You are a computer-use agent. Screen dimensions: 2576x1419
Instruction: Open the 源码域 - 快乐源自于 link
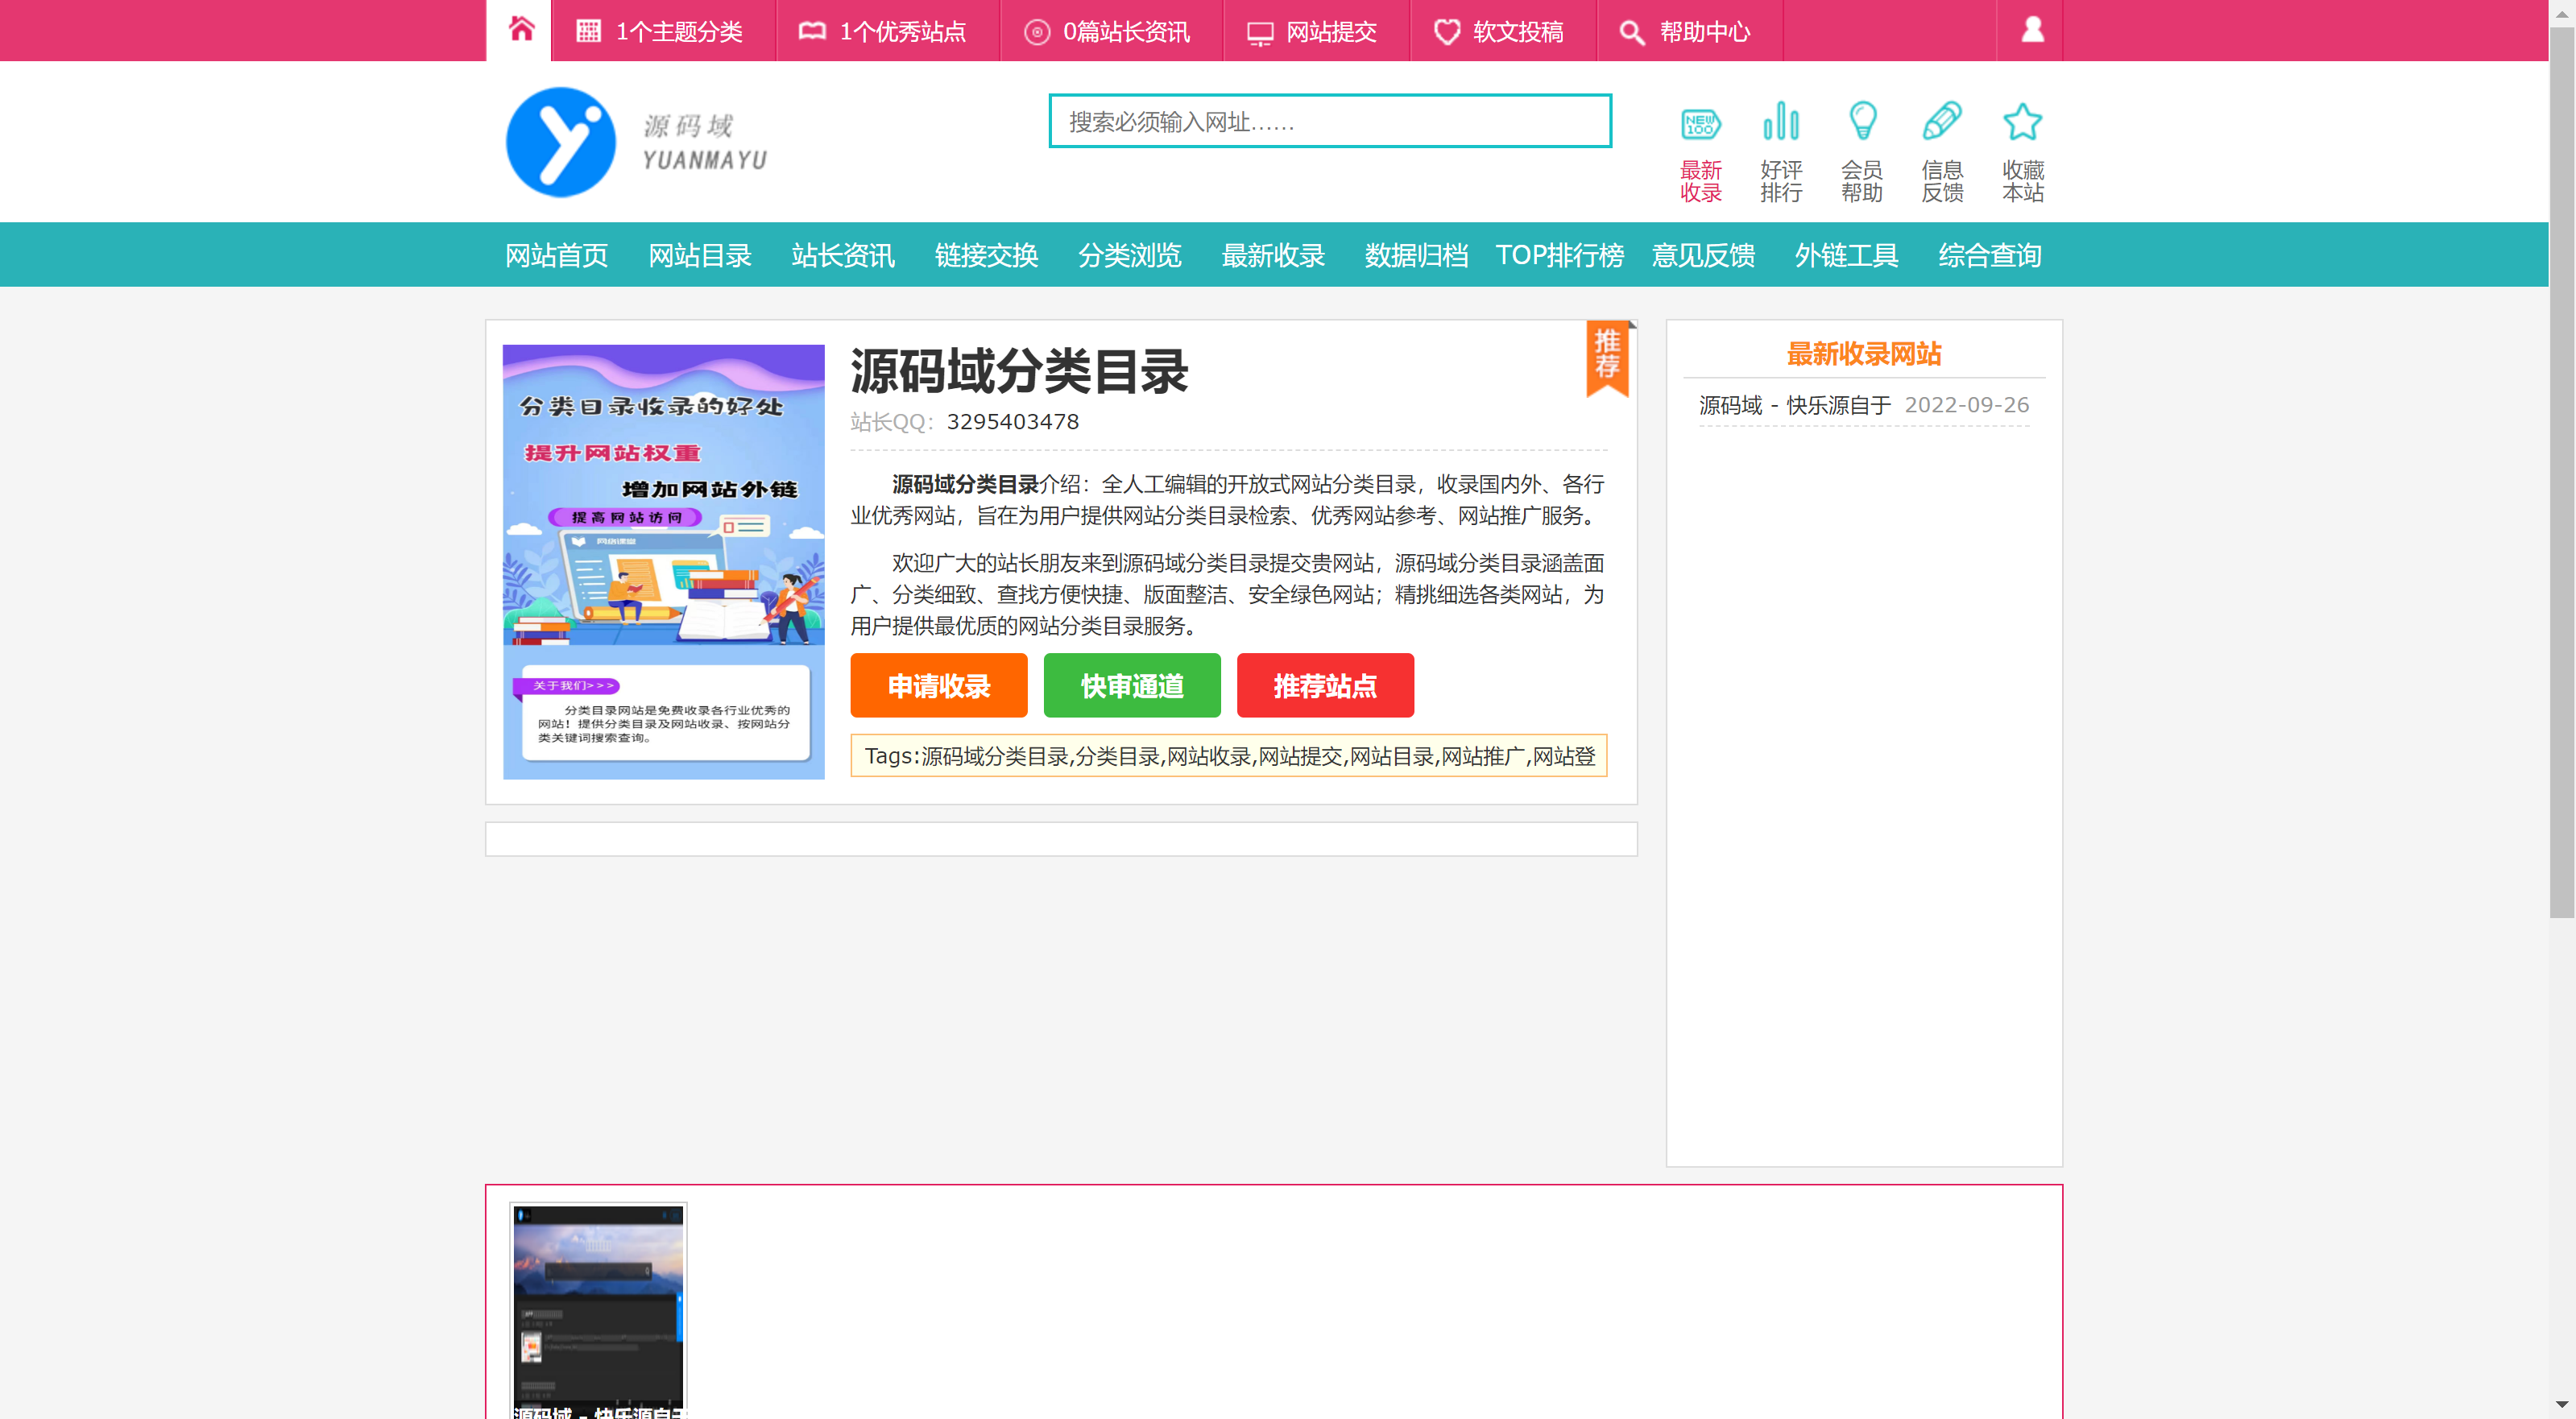pos(1795,405)
